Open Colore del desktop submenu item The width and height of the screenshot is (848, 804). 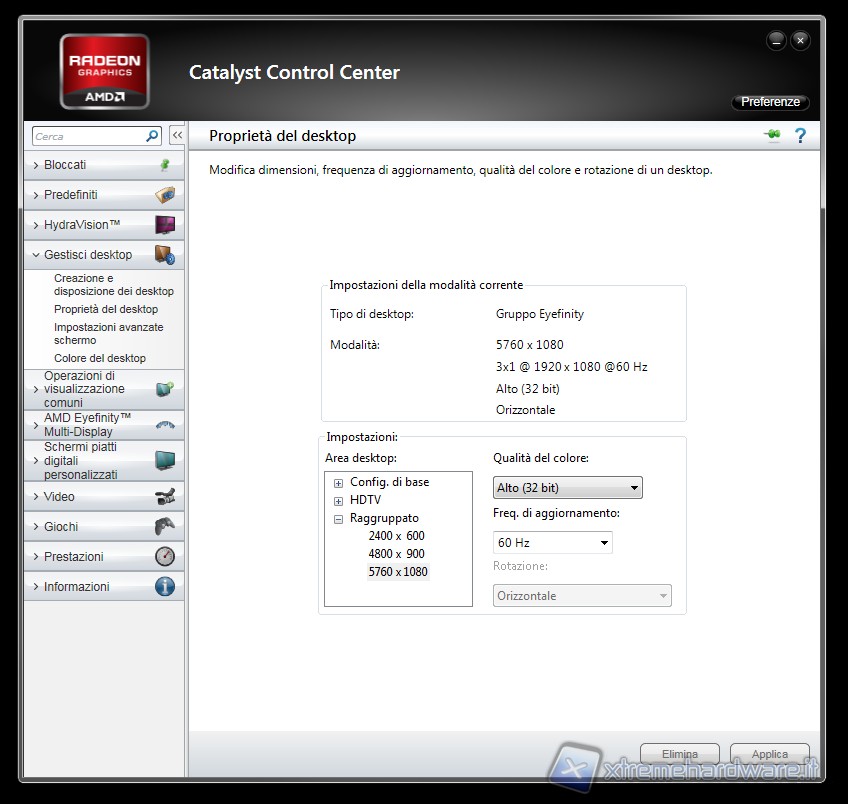(x=100, y=358)
